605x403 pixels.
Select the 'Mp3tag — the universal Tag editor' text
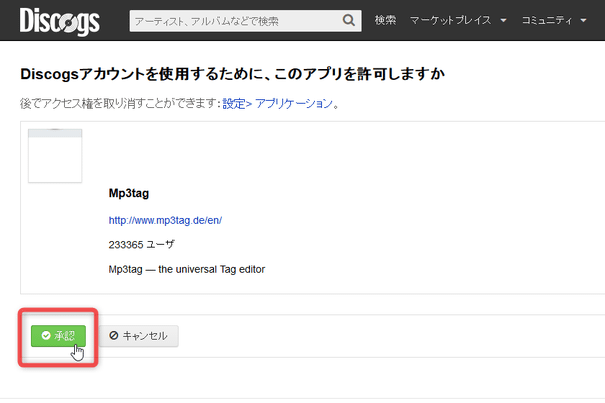[187, 269]
